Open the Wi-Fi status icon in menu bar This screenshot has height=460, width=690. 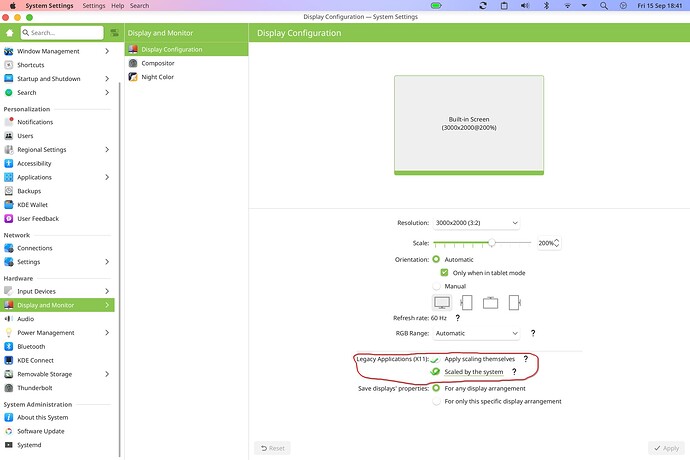click(x=567, y=6)
